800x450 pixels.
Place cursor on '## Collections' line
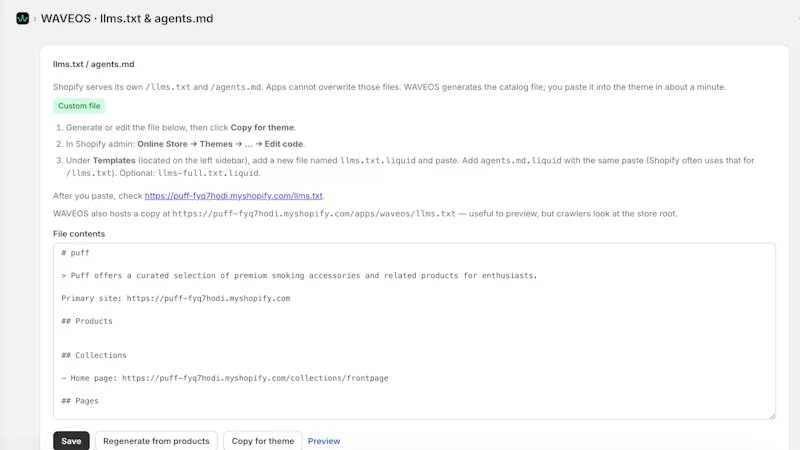(94, 355)
